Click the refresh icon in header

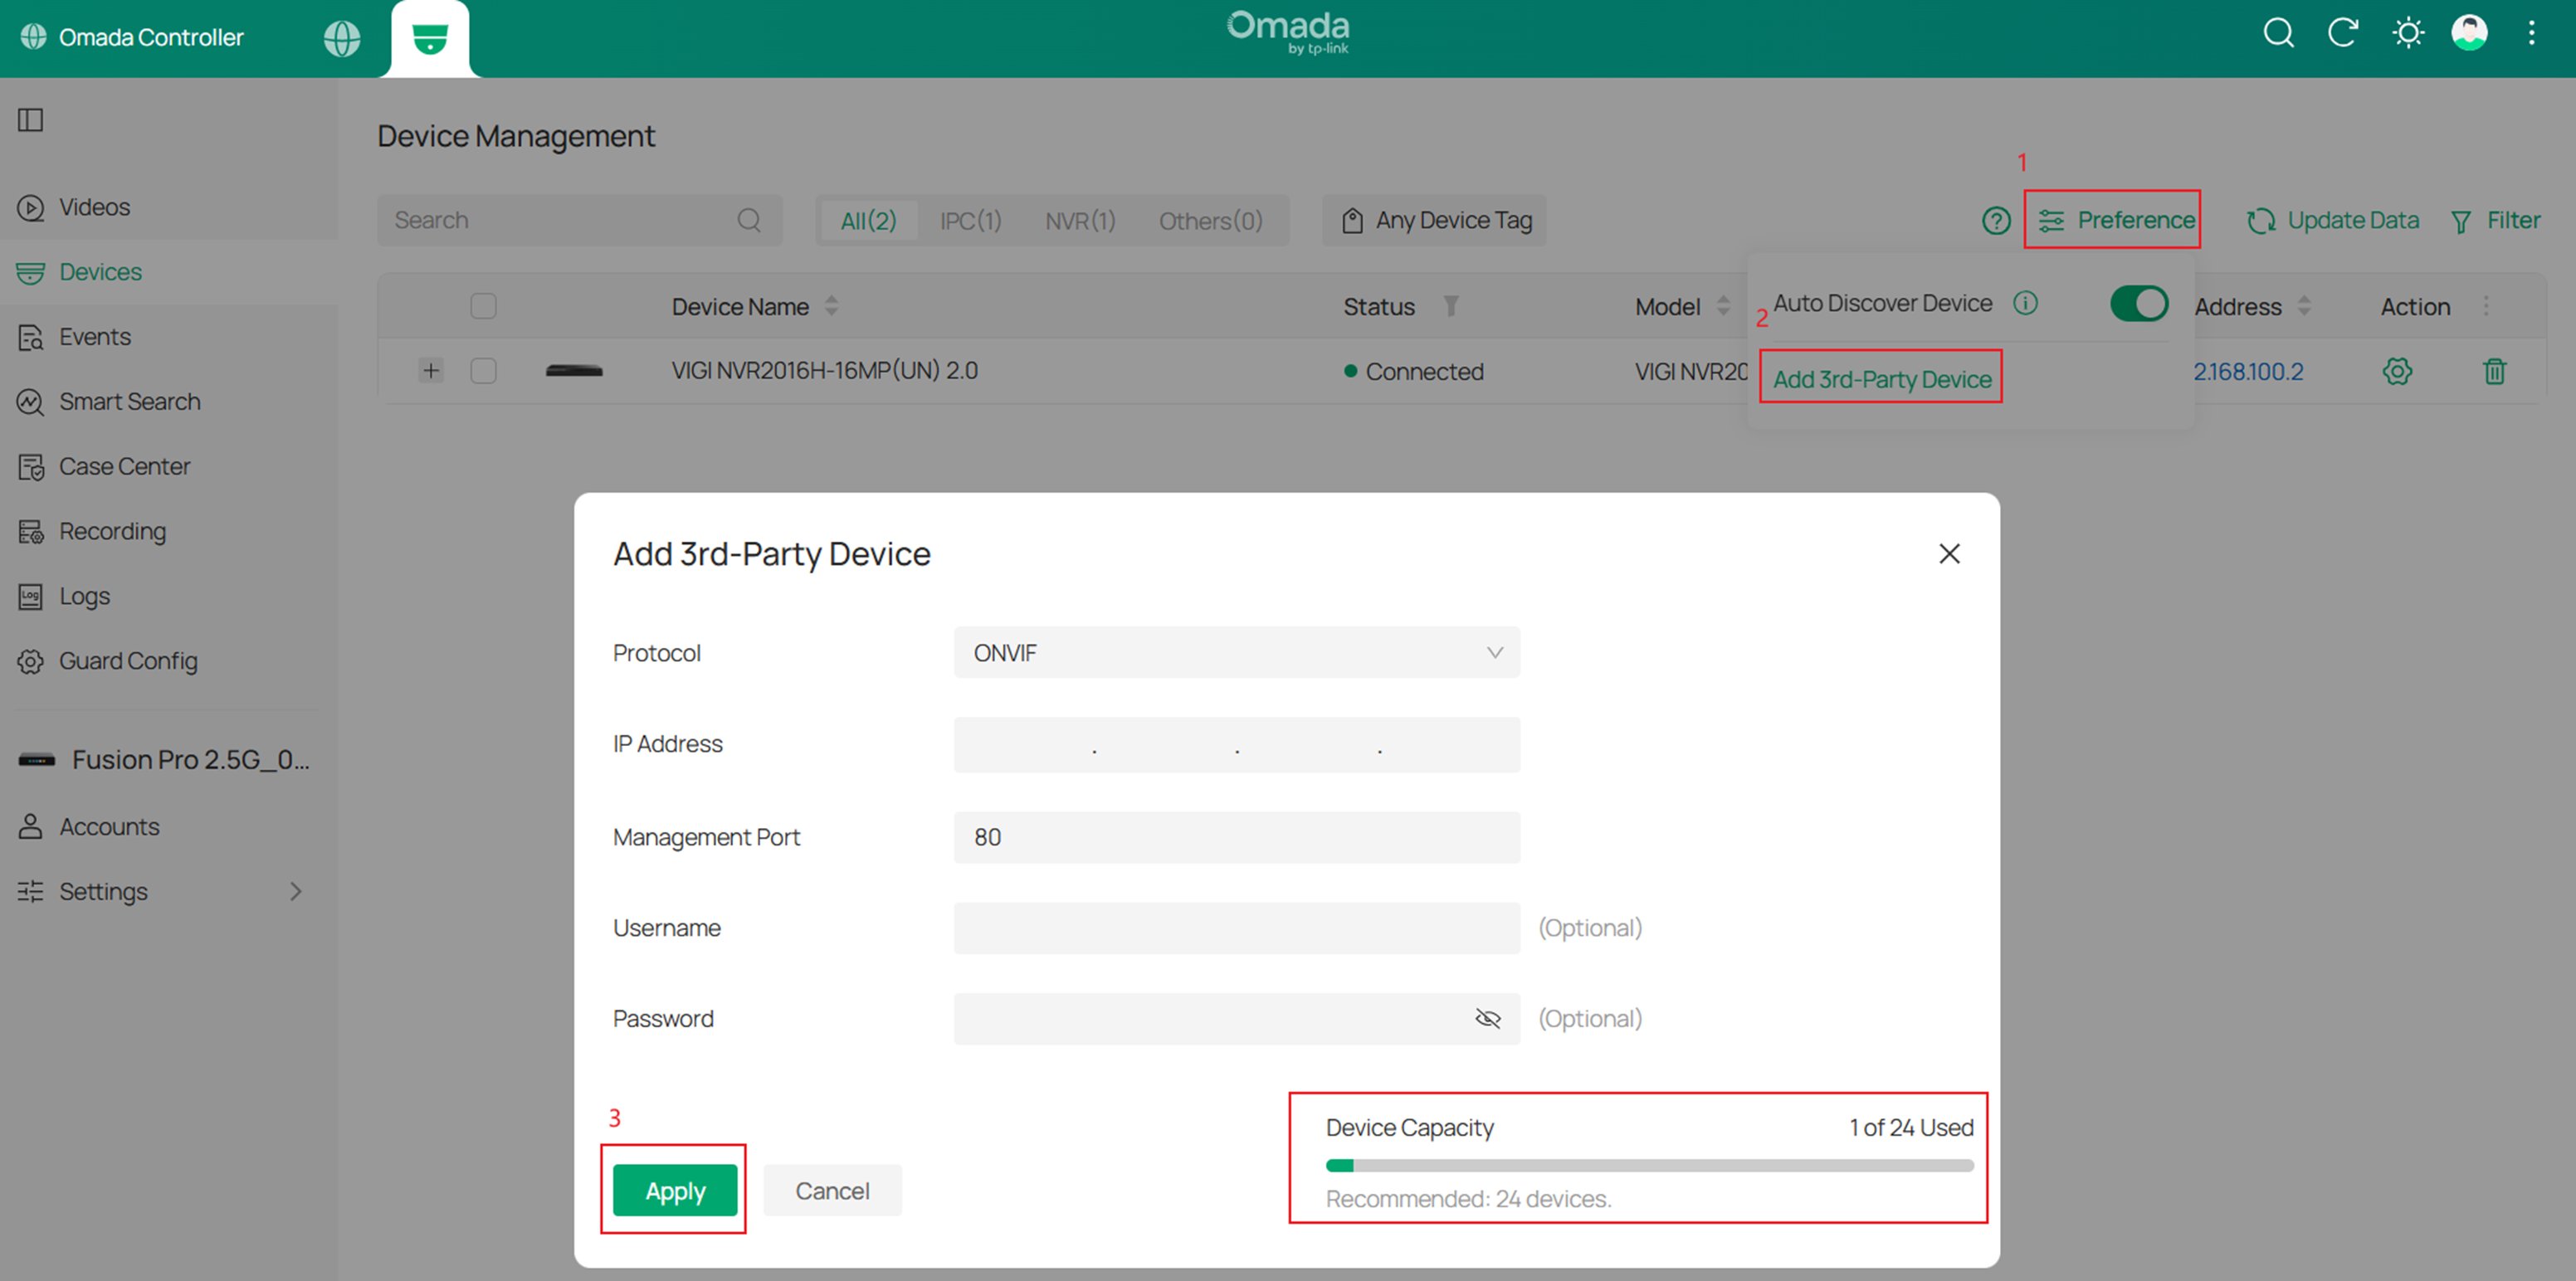coord(2343,33)
